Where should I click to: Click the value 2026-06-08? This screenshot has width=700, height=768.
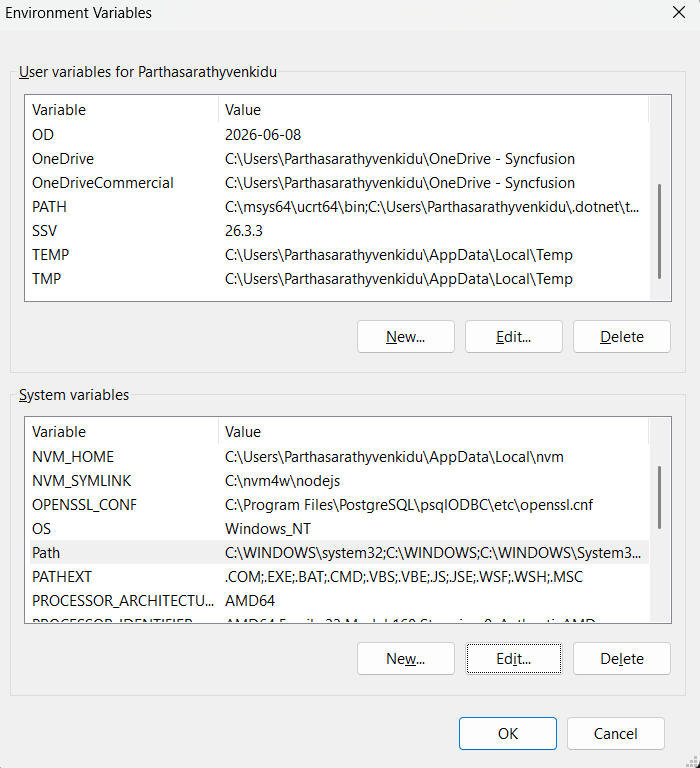tap(263, 135)
